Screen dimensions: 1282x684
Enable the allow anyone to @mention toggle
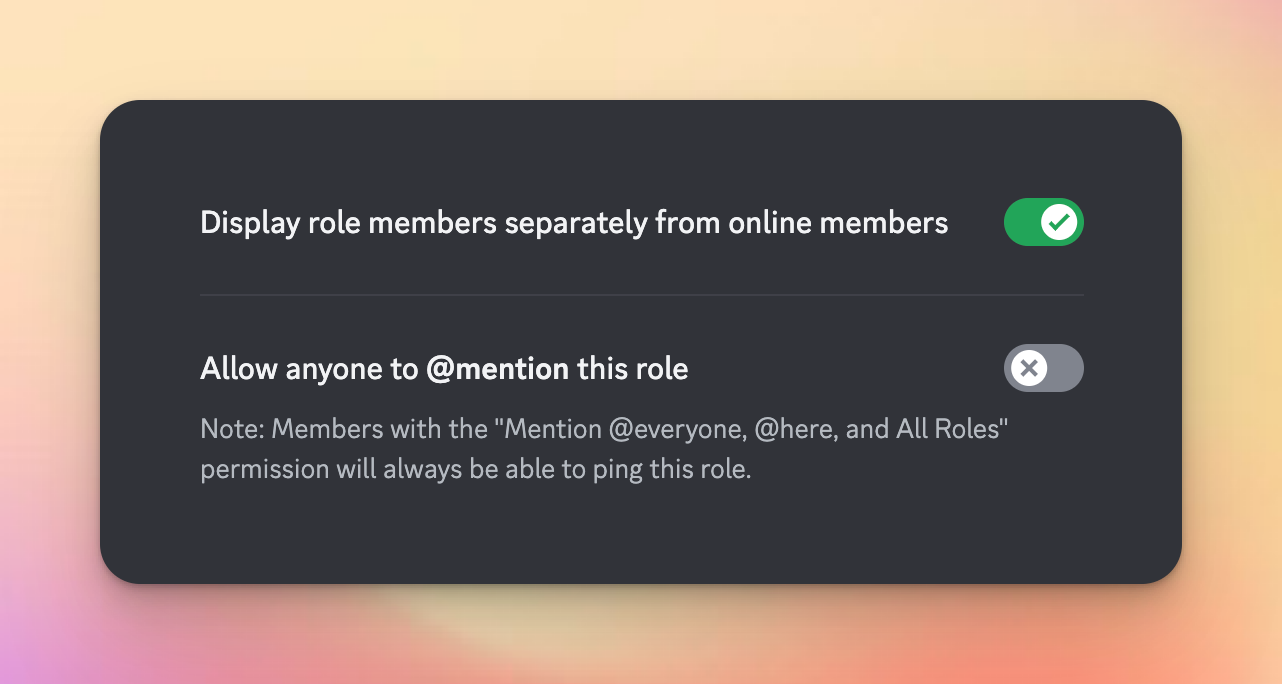pyautogui.click(x=1043, y=368)
